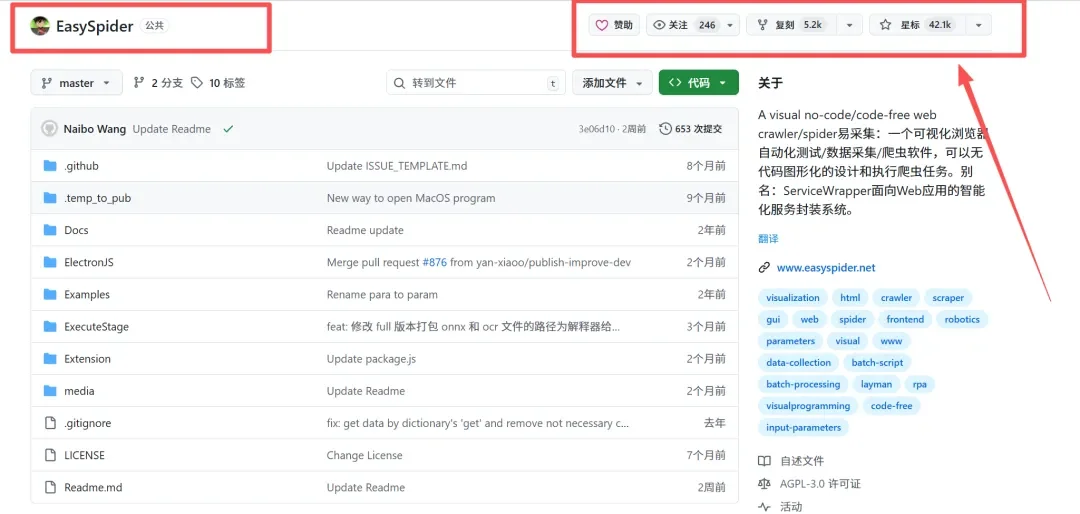
Task: Click the Examples folder icon
Action: tap(50, 294)
